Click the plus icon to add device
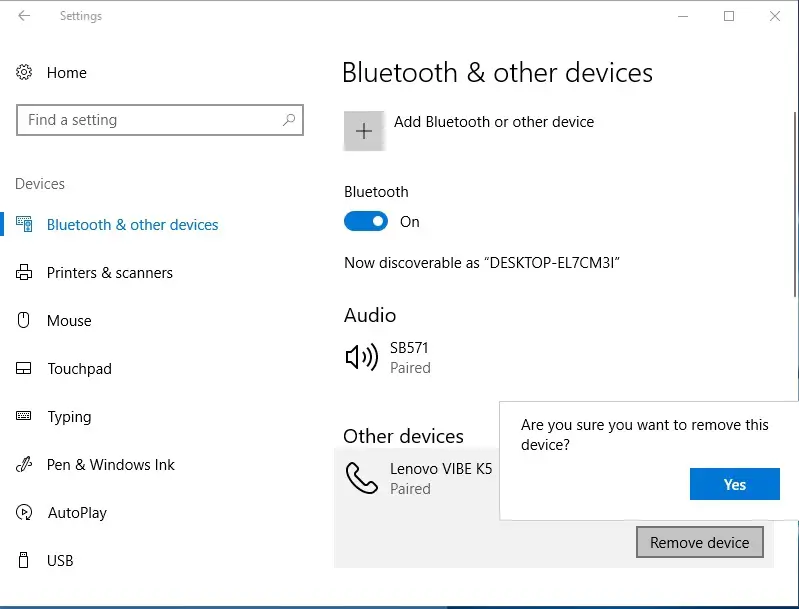The image size is (799, 609). click(x=364, y=131)
